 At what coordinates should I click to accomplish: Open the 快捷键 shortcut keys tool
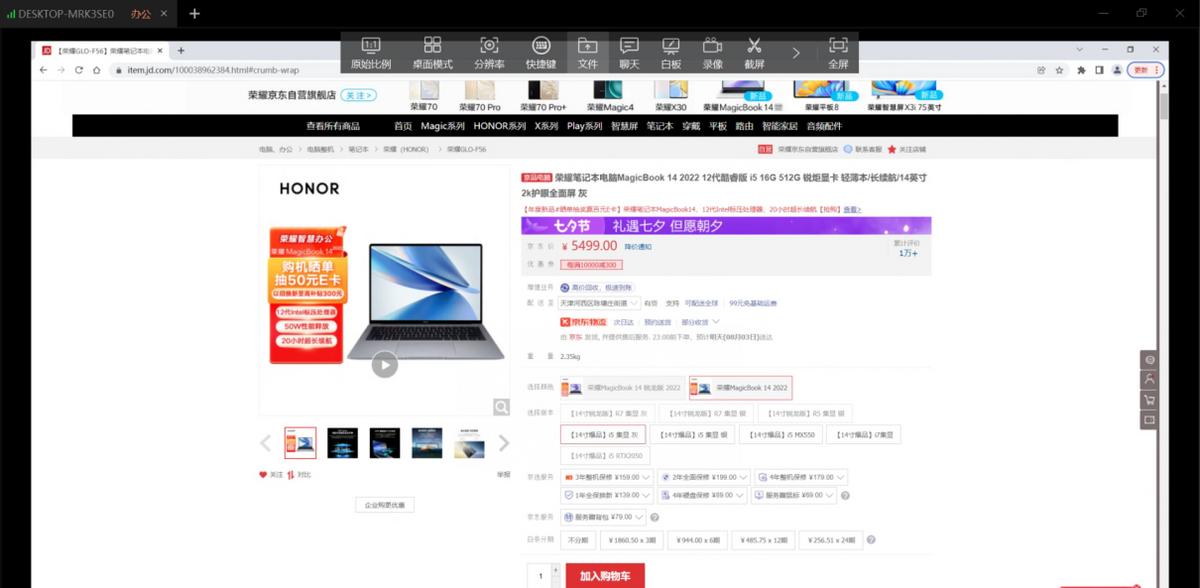(541, 53)
